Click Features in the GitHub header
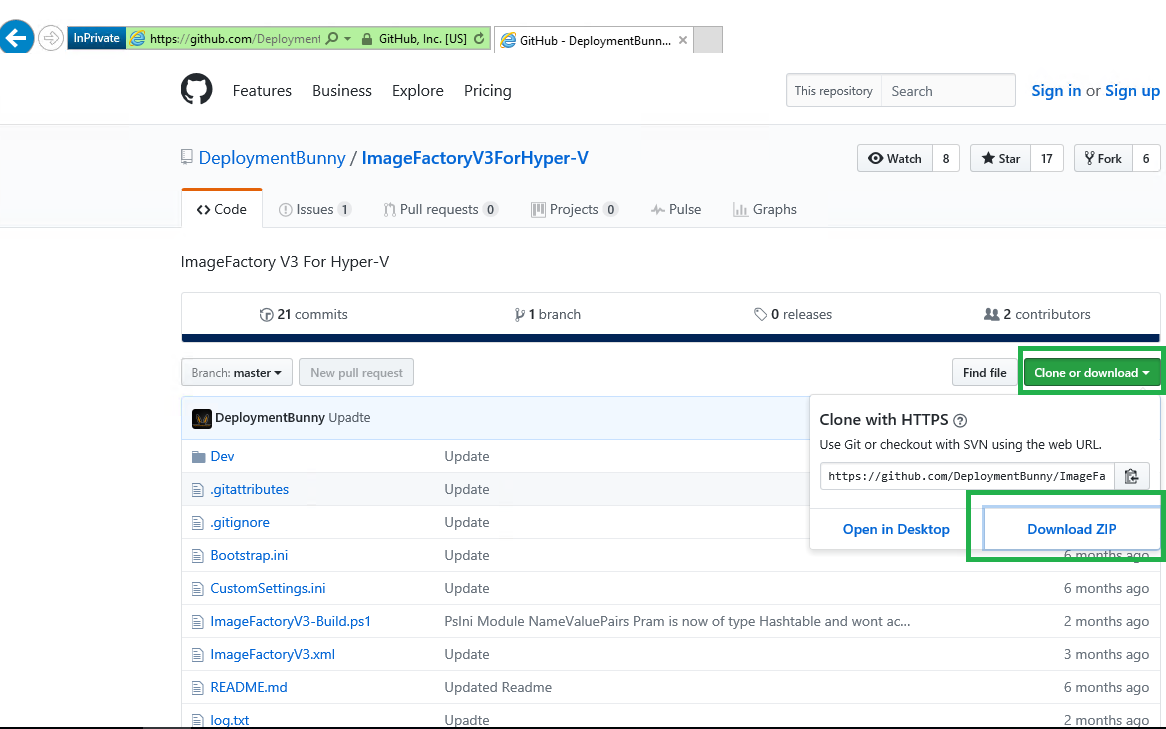The height and width of the screenshot is (729, 1166). pyautogui.click(x=262, y=91)
